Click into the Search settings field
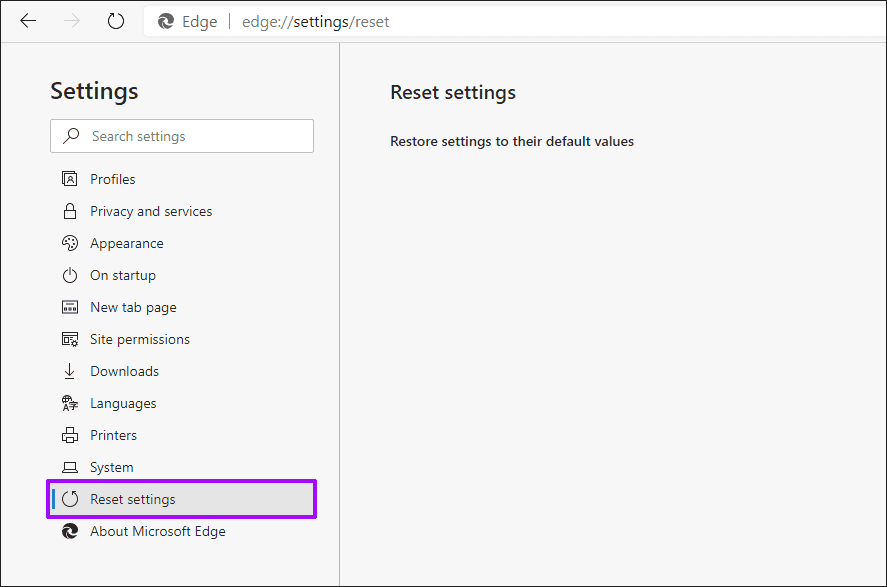The image size is (887, 587). [182, 136]
